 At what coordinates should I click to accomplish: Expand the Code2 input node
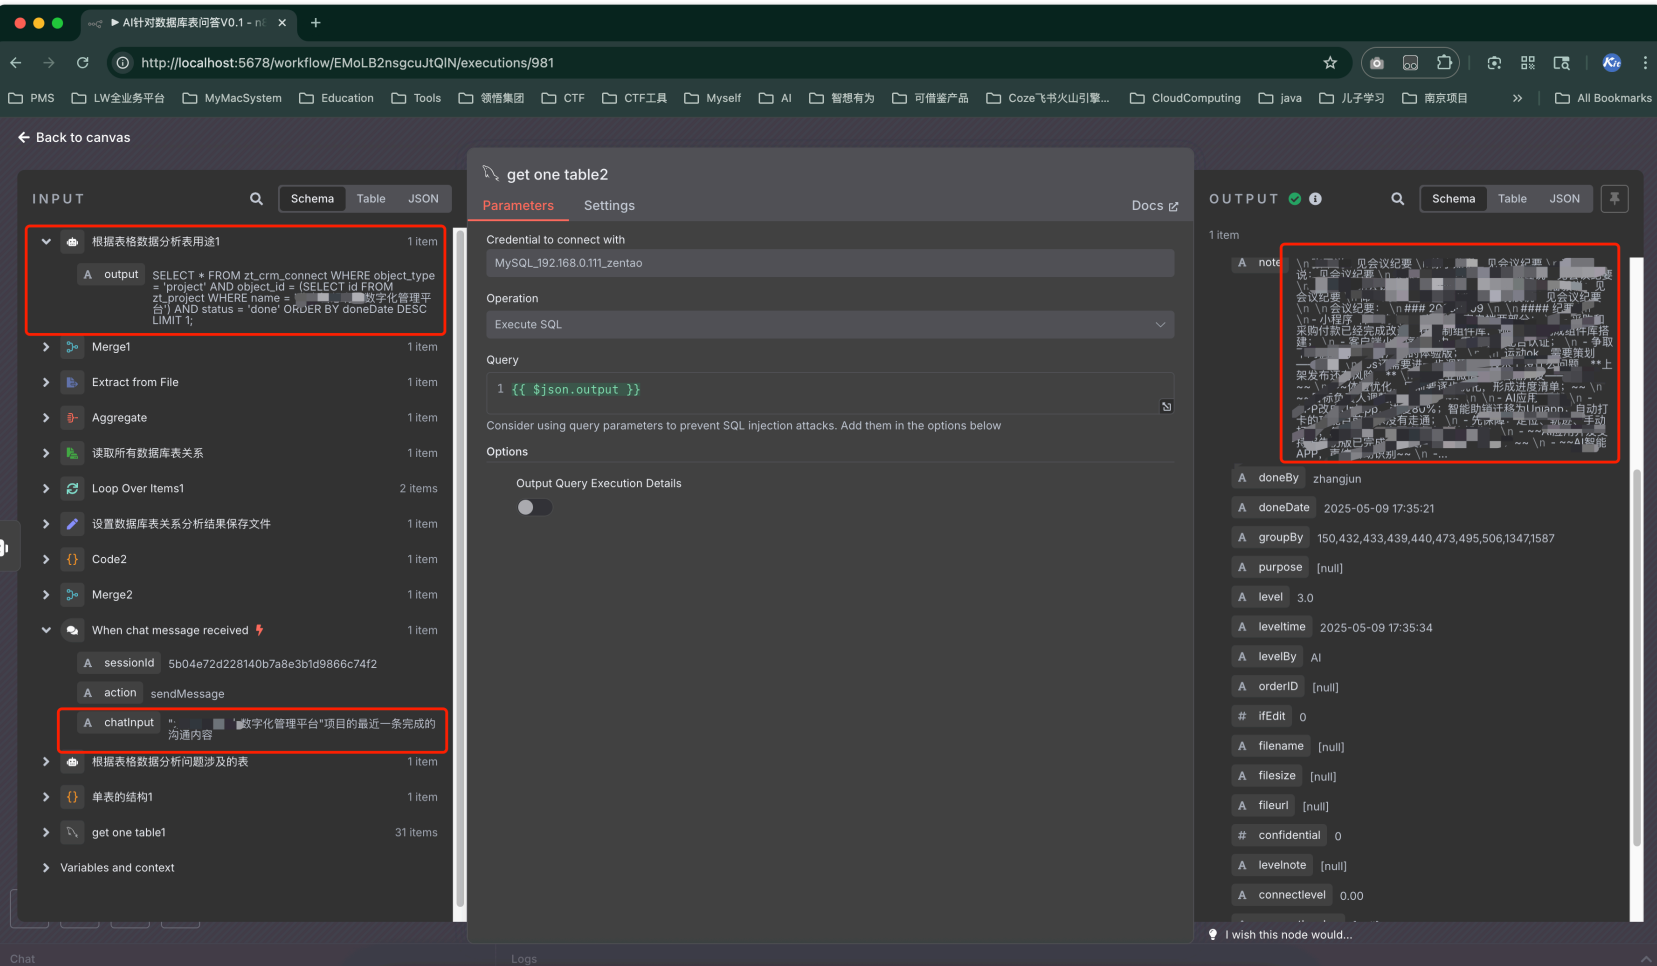[x=46, y=559]
